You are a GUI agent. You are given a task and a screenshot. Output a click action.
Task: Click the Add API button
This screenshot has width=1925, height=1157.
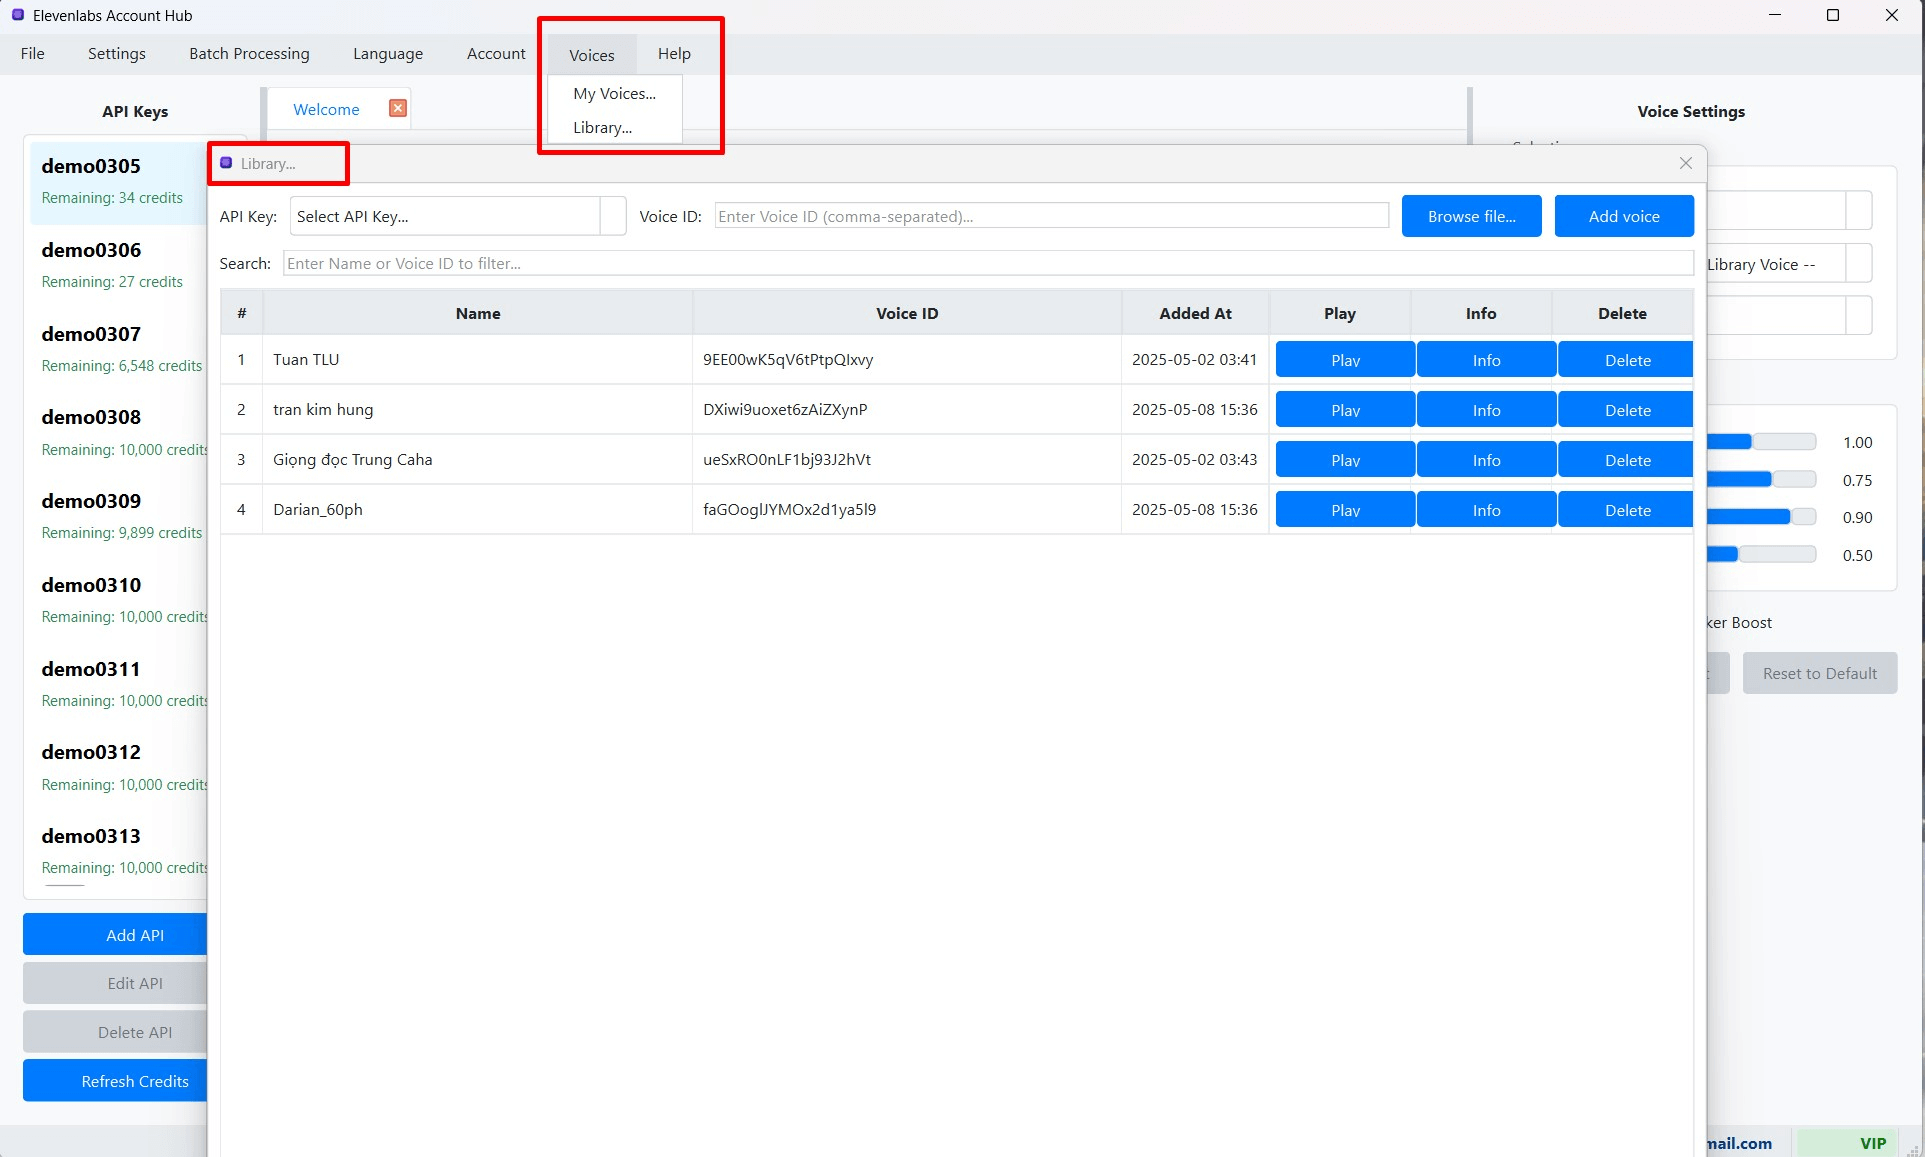click(x=115, y=935)
